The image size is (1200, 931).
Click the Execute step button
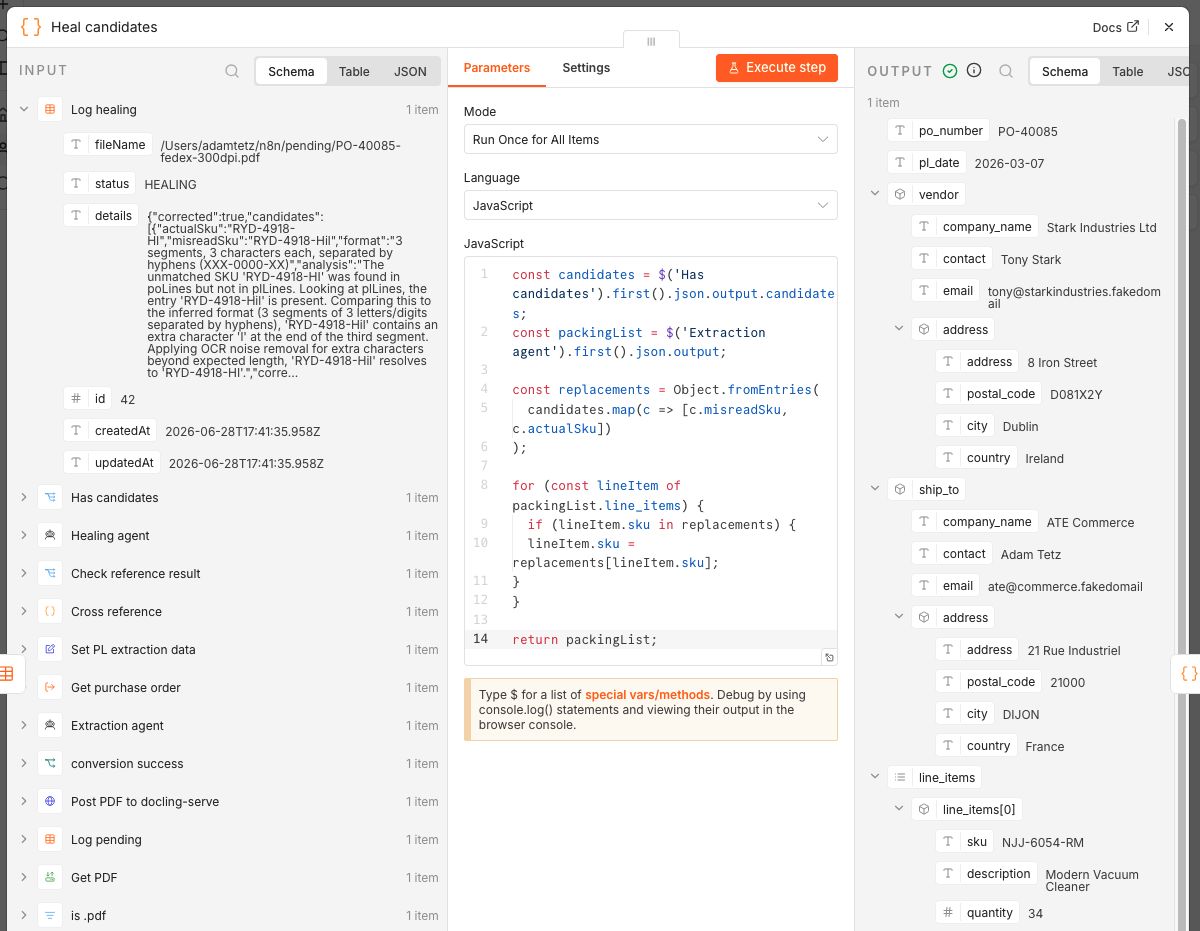click(x=777, y=68)
